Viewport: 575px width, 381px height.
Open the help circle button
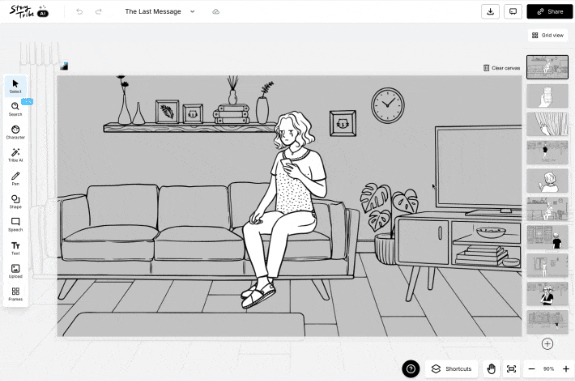pyautogui.click(x=411, y=369)
